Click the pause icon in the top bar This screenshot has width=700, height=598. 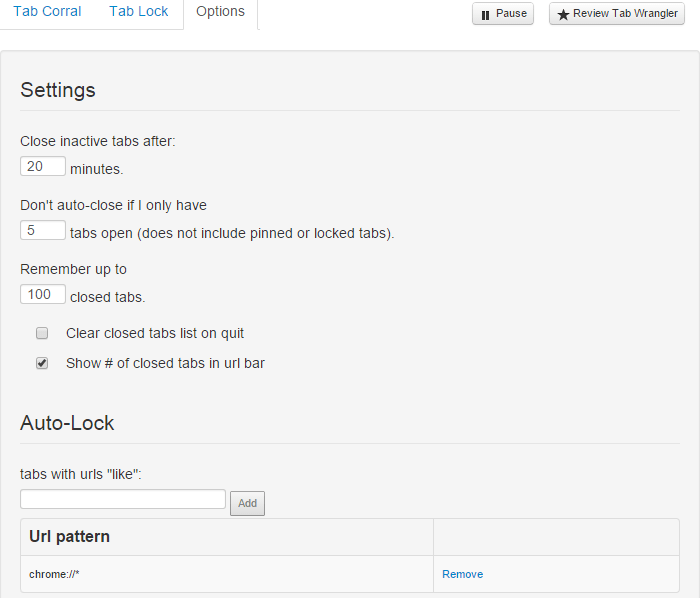(485, 15)
